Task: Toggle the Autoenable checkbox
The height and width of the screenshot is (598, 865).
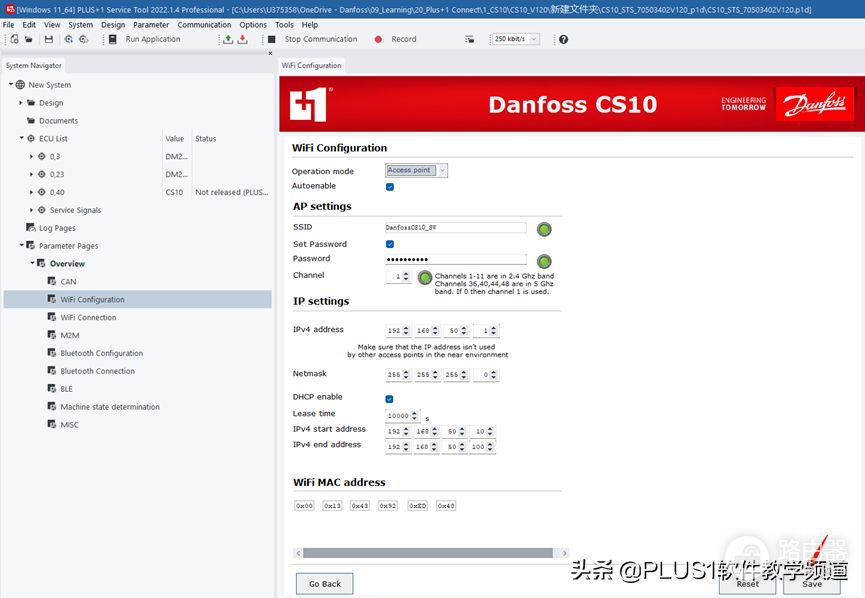Action: (x=390, y=186)
